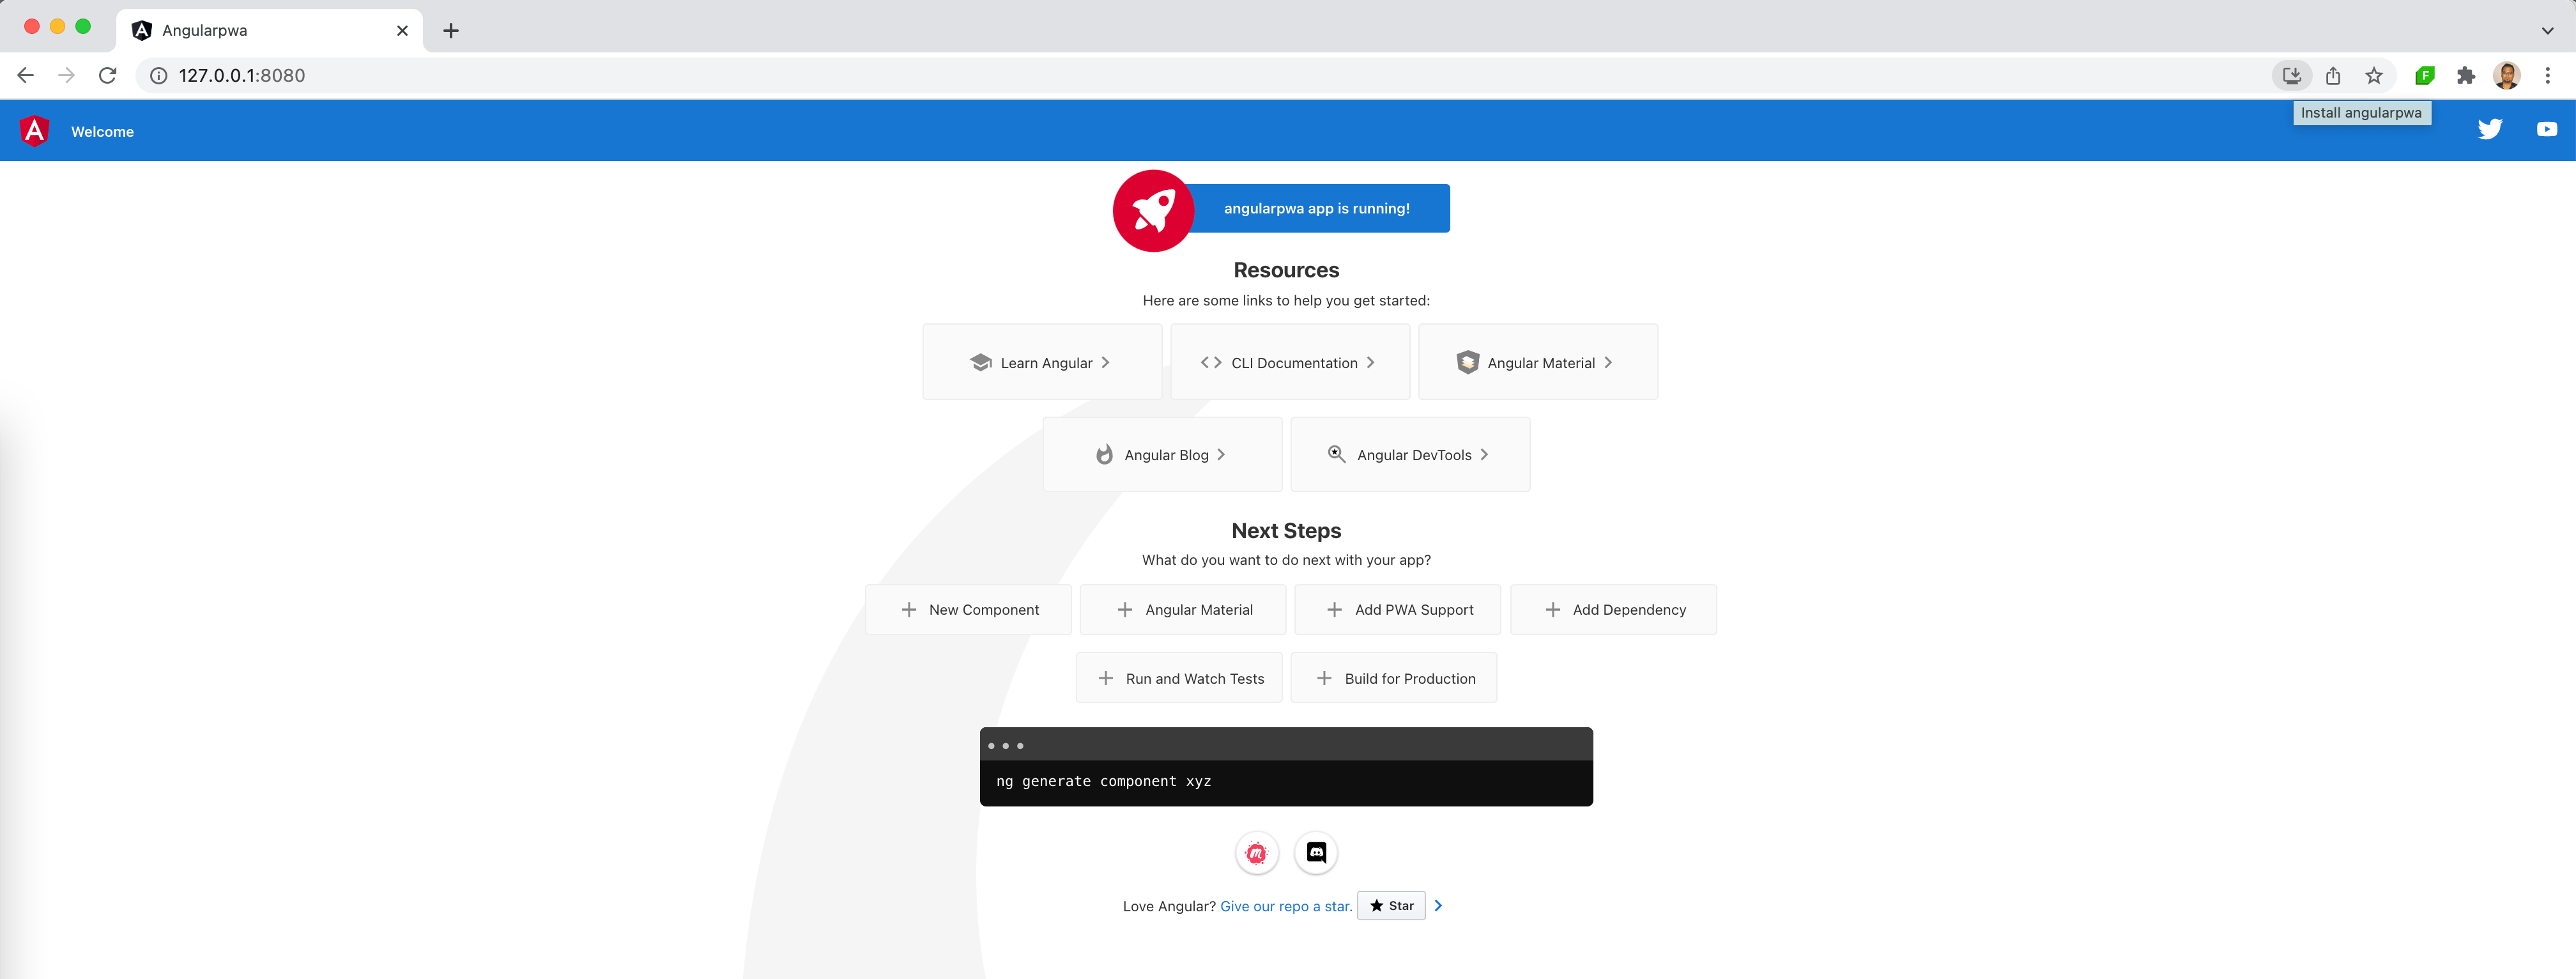
Task: Follow the 'Give our repo a star' link
Action: point(1286,906)
